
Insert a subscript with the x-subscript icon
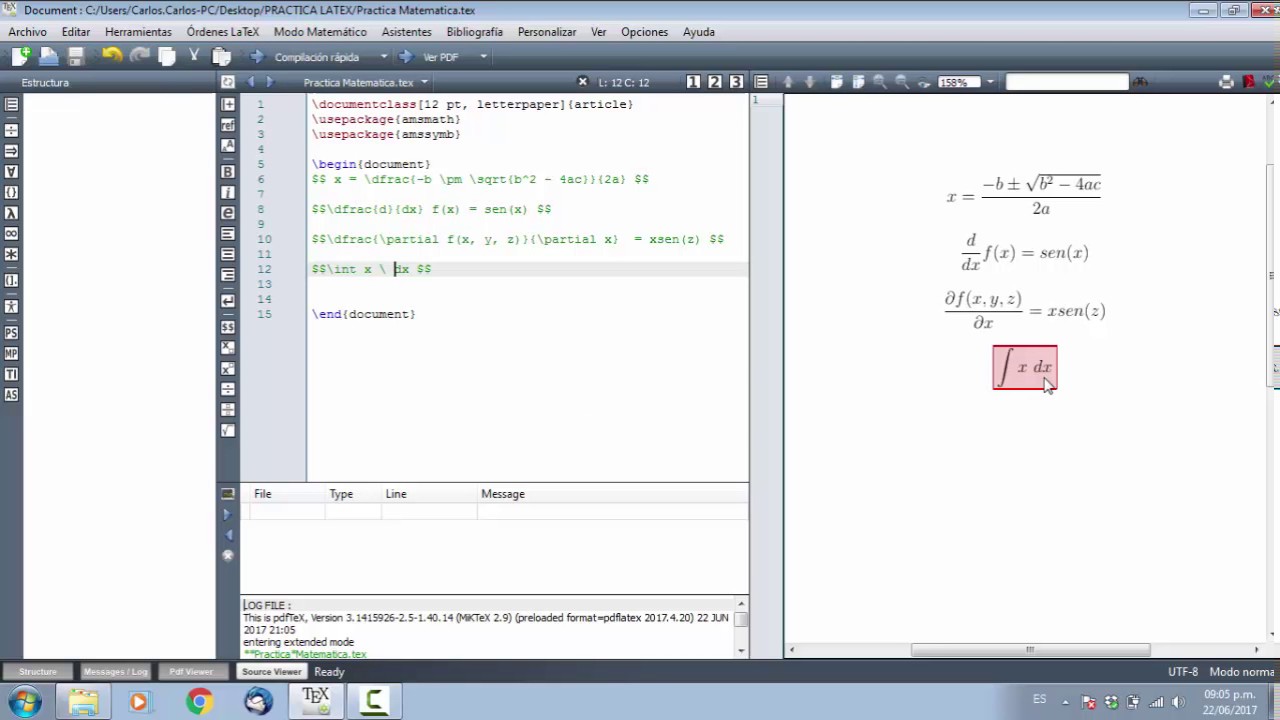pyautogui.click(x=228, y=347)
